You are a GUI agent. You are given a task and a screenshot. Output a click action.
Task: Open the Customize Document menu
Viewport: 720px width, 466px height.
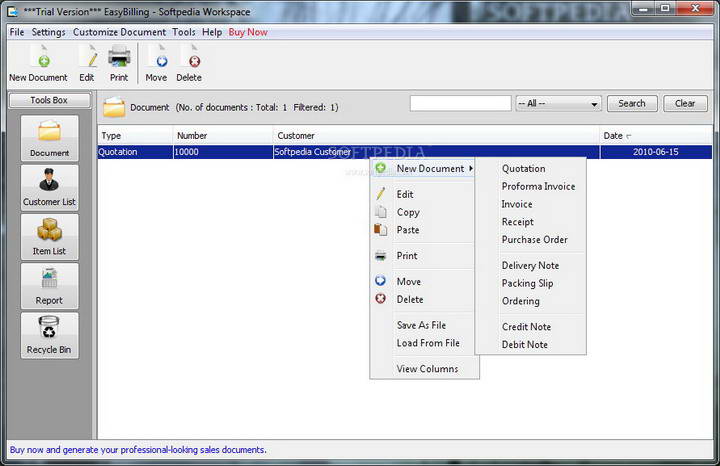119,32
